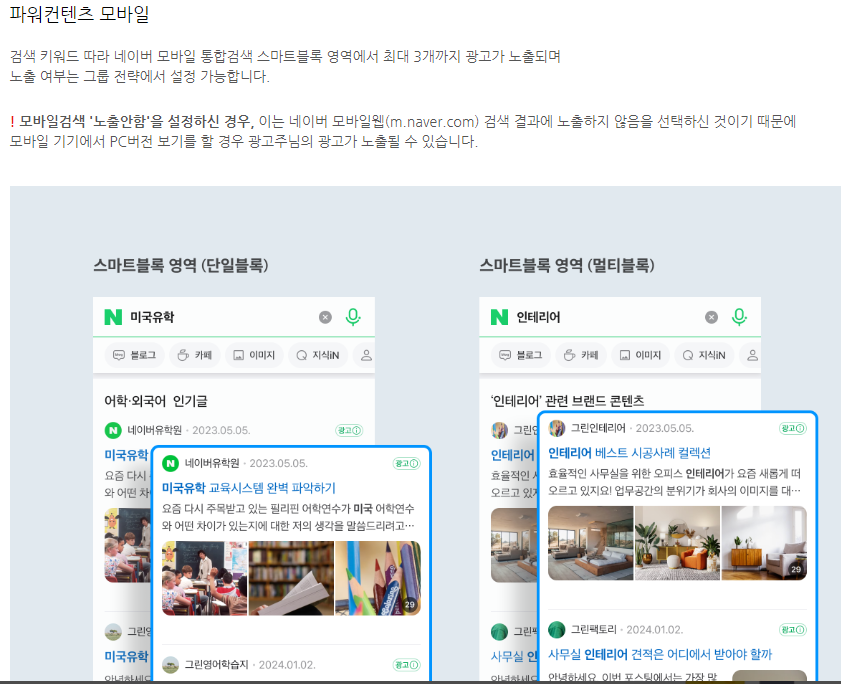Open the 인테리어 베스트 시공사례 컬렉션 link
Image resolution: width=841 pixels, height=684 pixels.
629,453
